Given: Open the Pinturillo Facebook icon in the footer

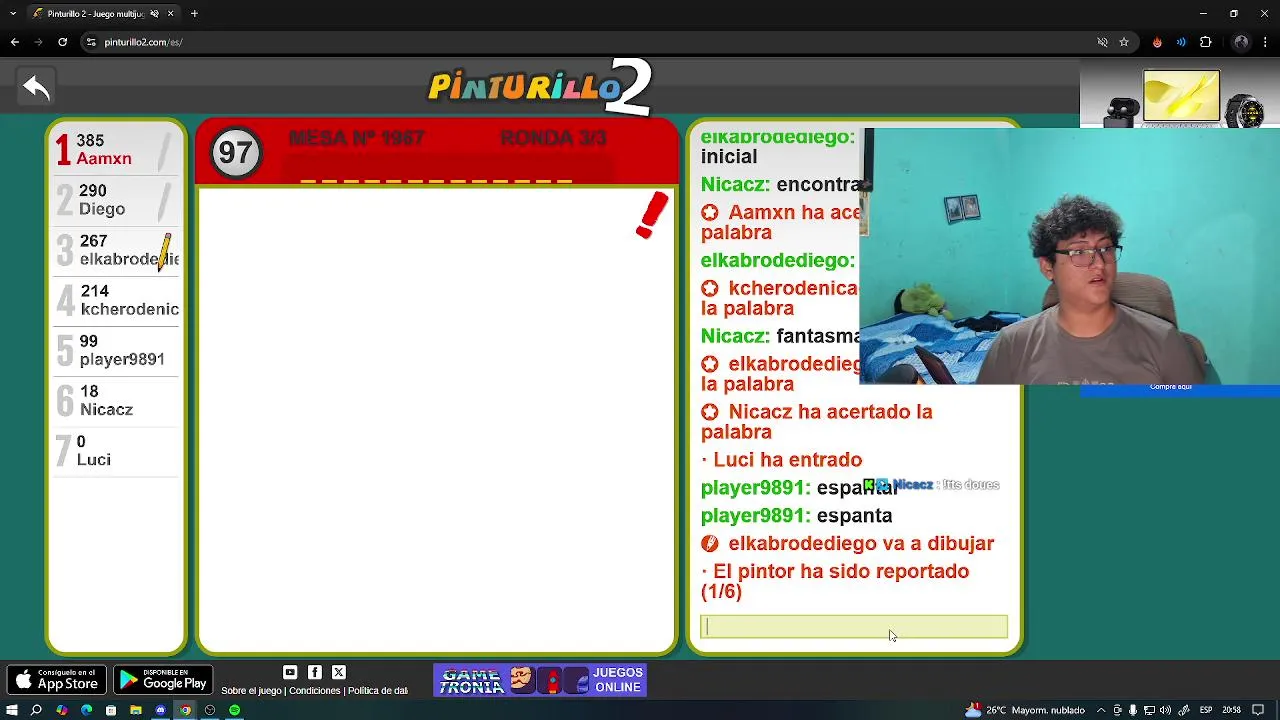Looking at the screenshot, I should pos(315,673).
